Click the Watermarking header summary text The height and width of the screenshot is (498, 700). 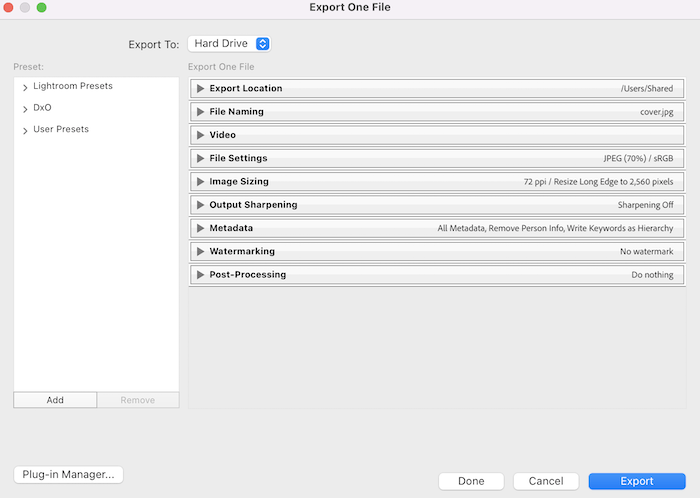coord(646,252)
